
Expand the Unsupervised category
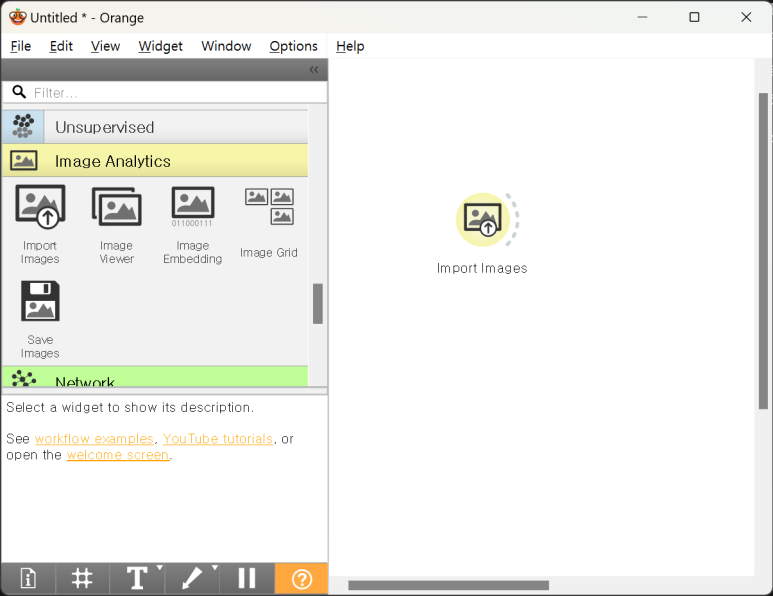(155, 127)
